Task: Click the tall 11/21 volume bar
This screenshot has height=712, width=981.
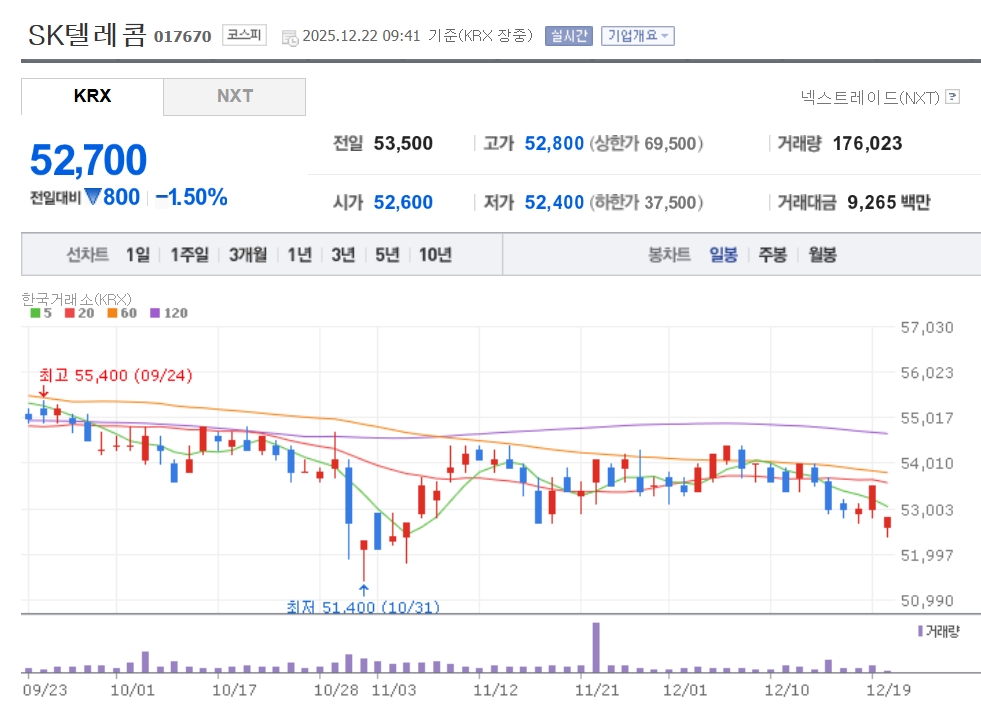Action: (596, 647)
